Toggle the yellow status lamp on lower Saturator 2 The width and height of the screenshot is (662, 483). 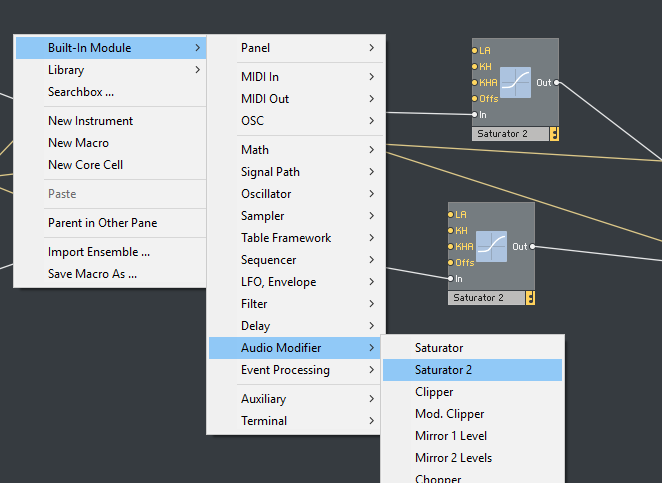click(x=530, y=298)
